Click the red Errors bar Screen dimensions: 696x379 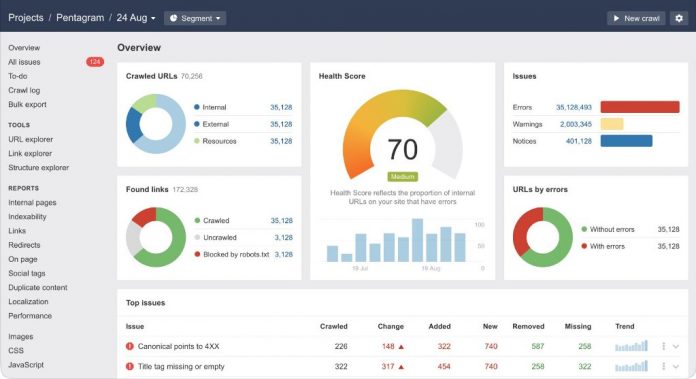tap(640, 107)
